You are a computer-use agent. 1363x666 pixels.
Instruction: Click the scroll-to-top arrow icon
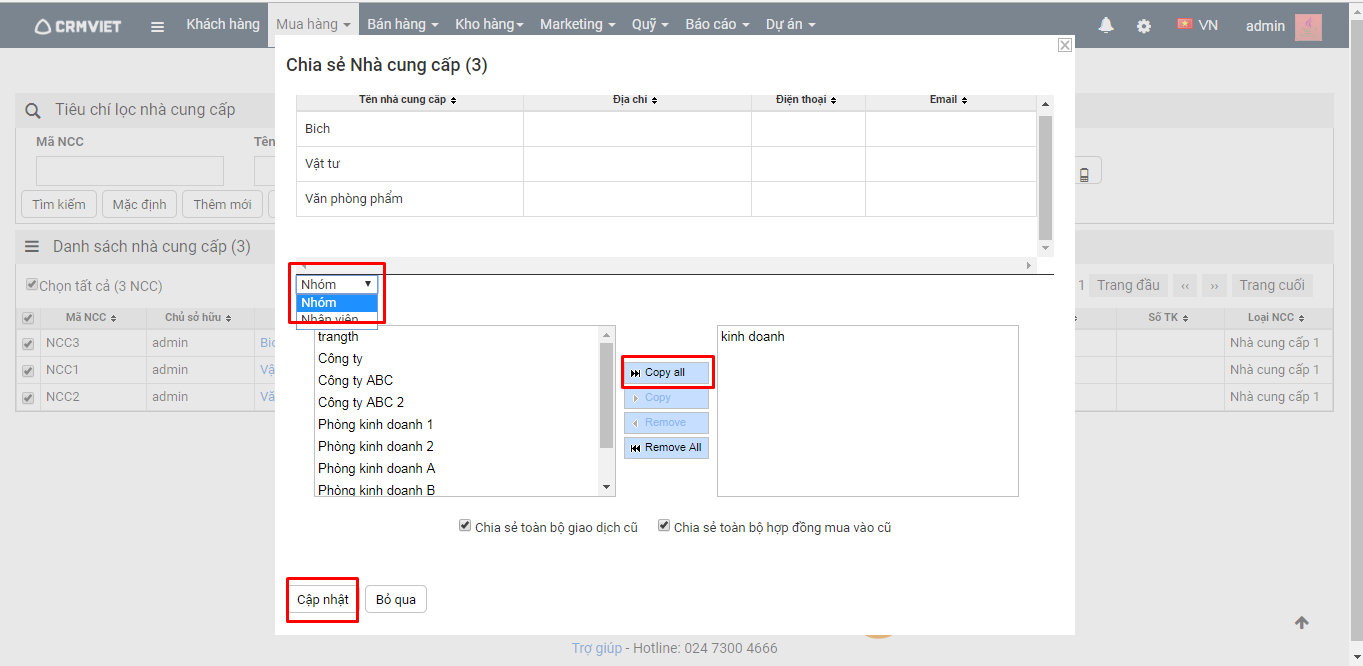1301,623
